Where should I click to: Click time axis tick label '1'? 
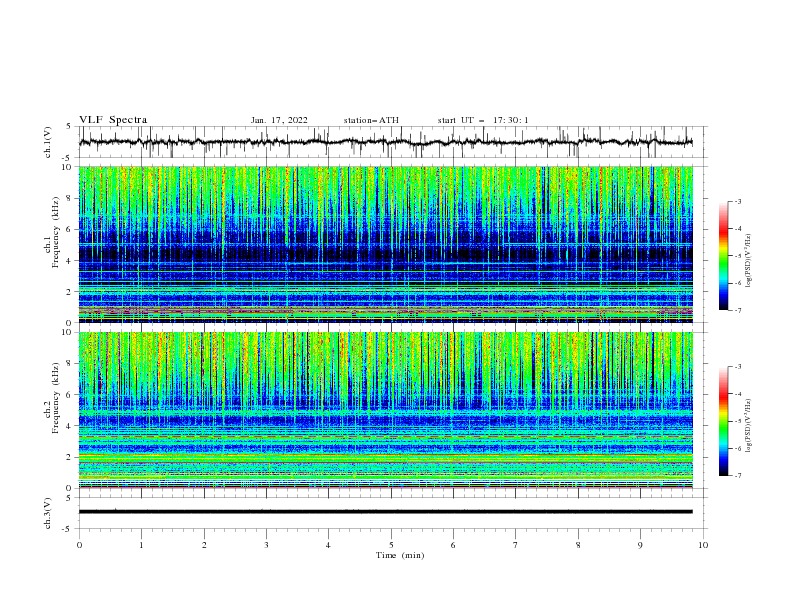[141, 545]
